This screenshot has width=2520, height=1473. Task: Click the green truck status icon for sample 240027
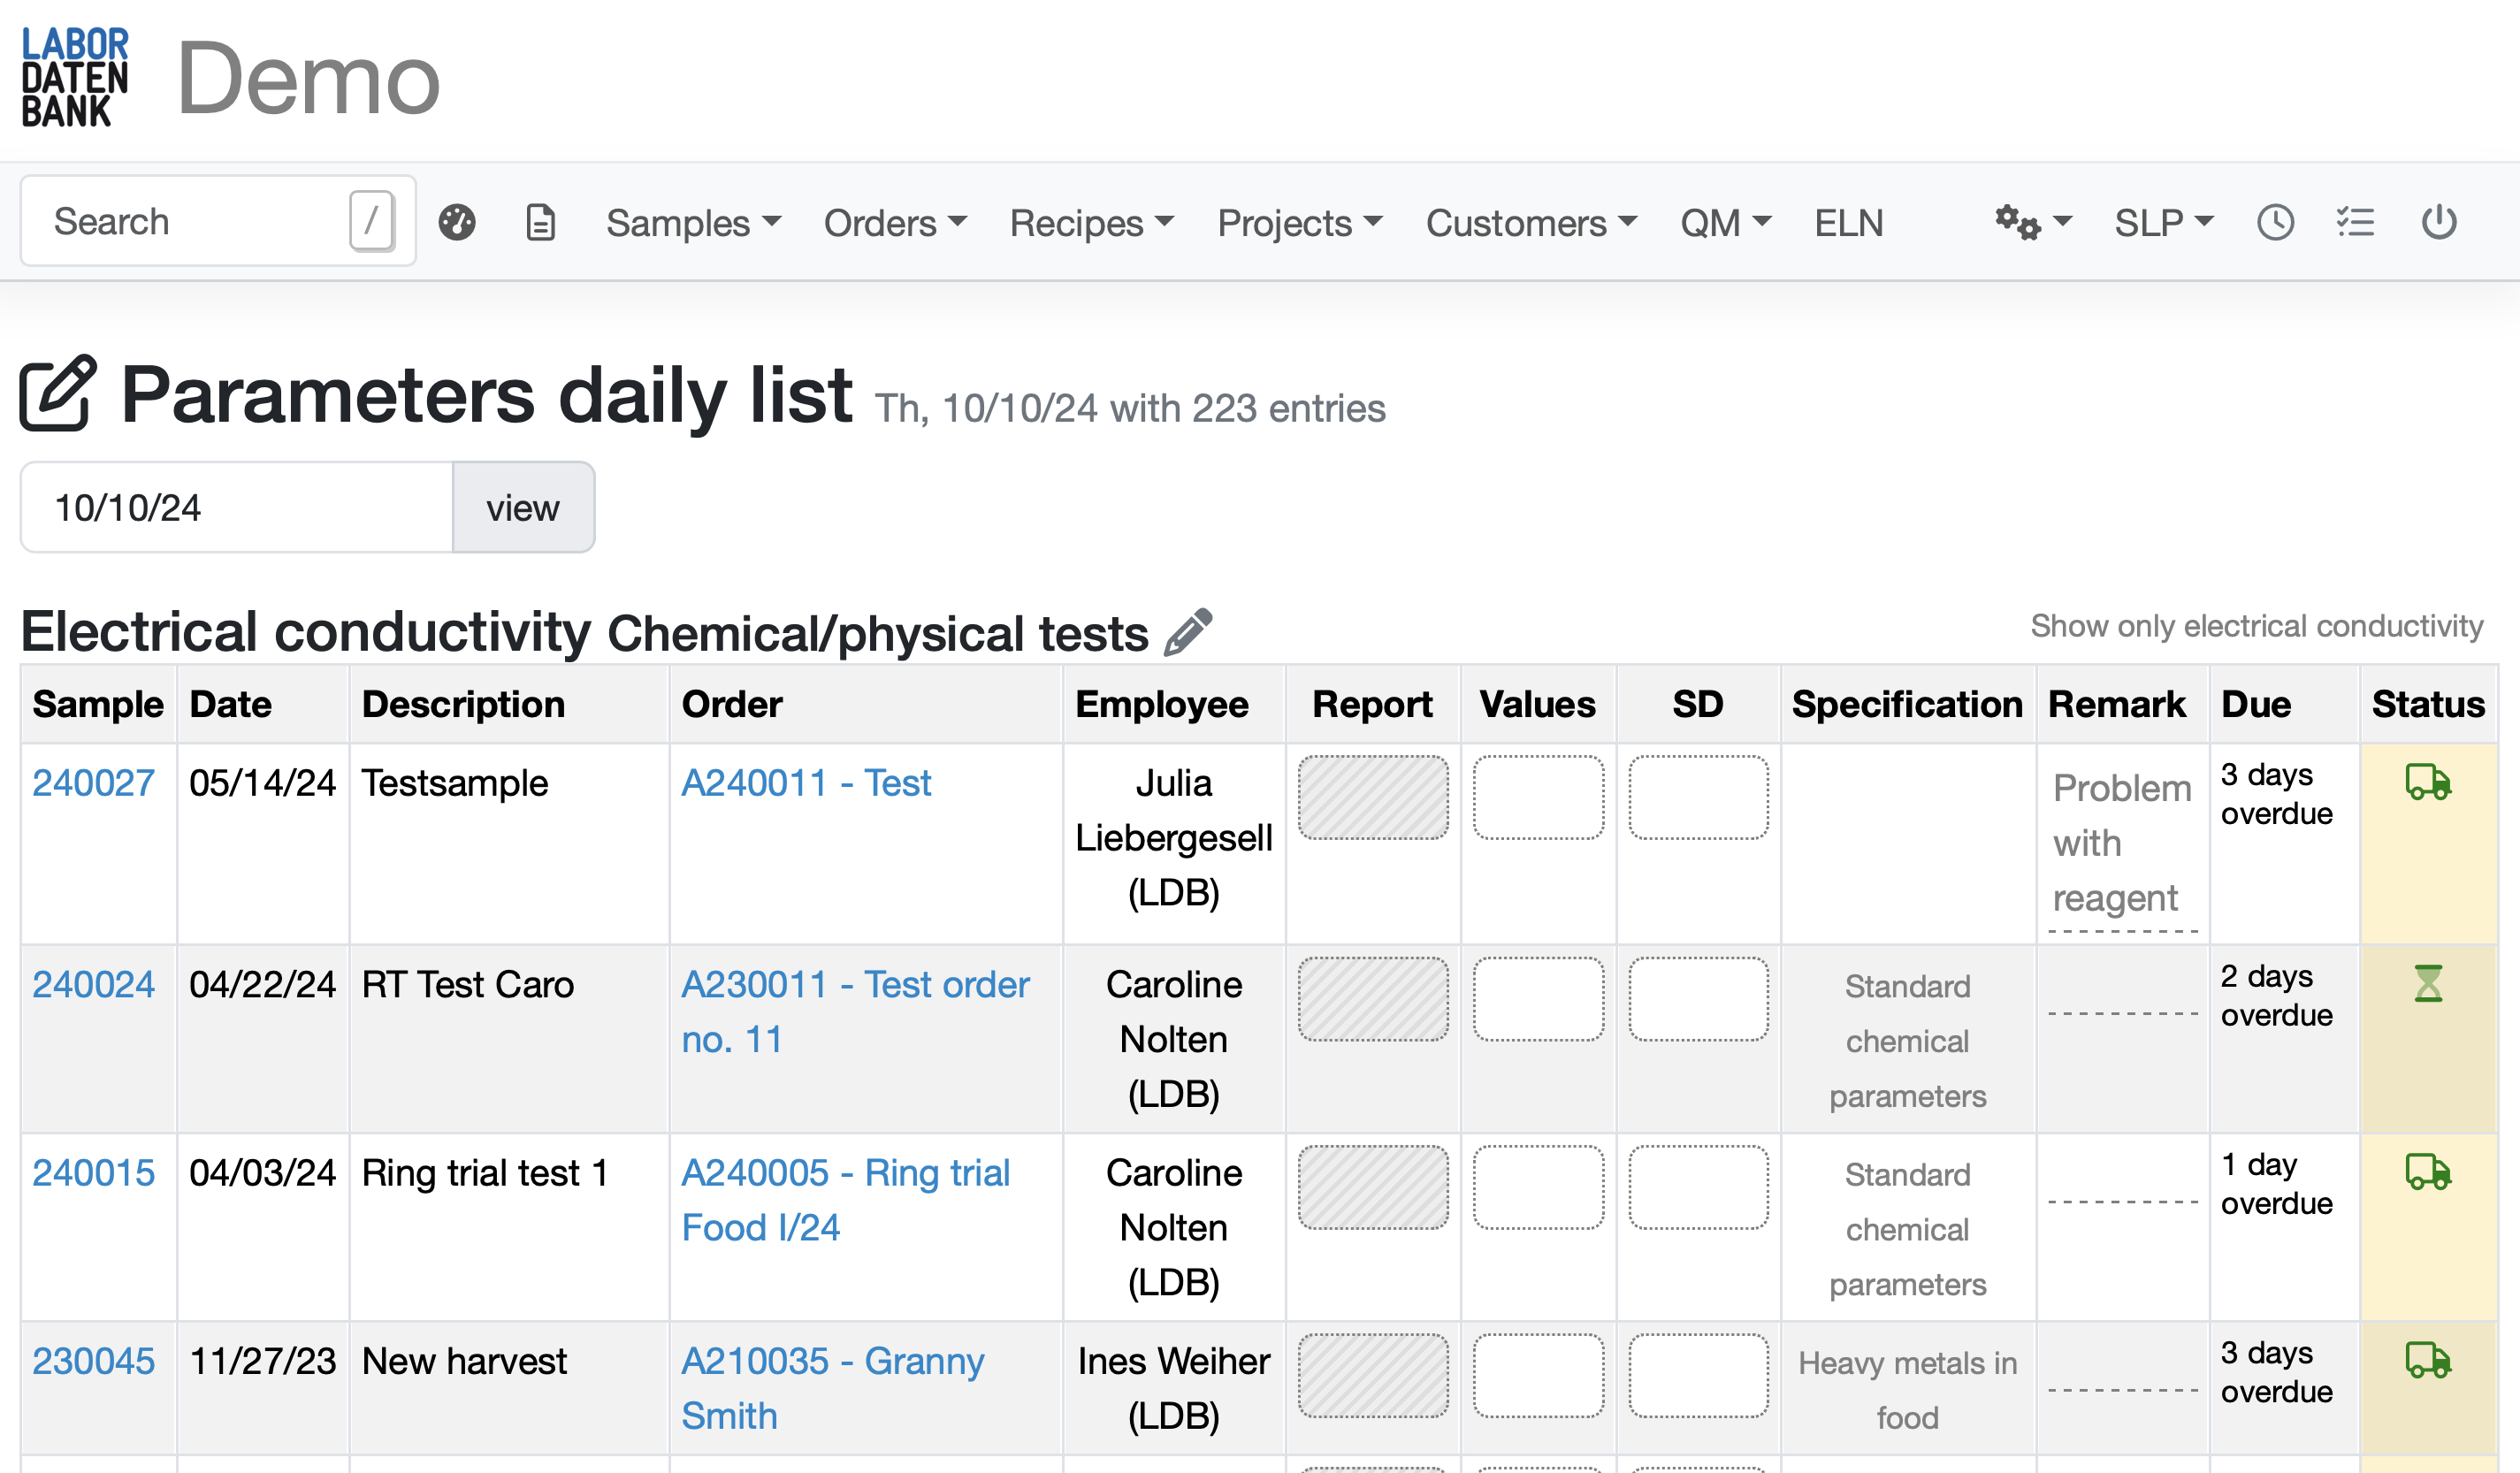pos(2429,783)
